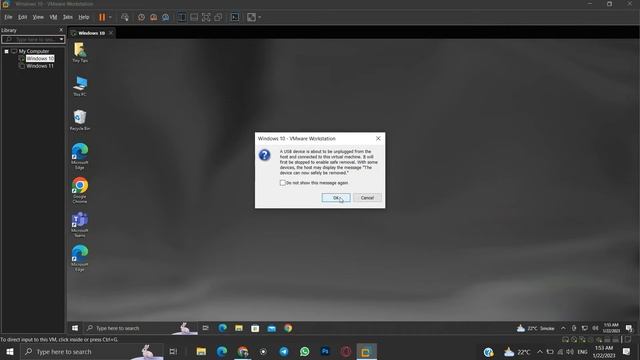Open Task View in the guest taskbar
This screenshot has height=360, width=640.
(x=206, y=328)
